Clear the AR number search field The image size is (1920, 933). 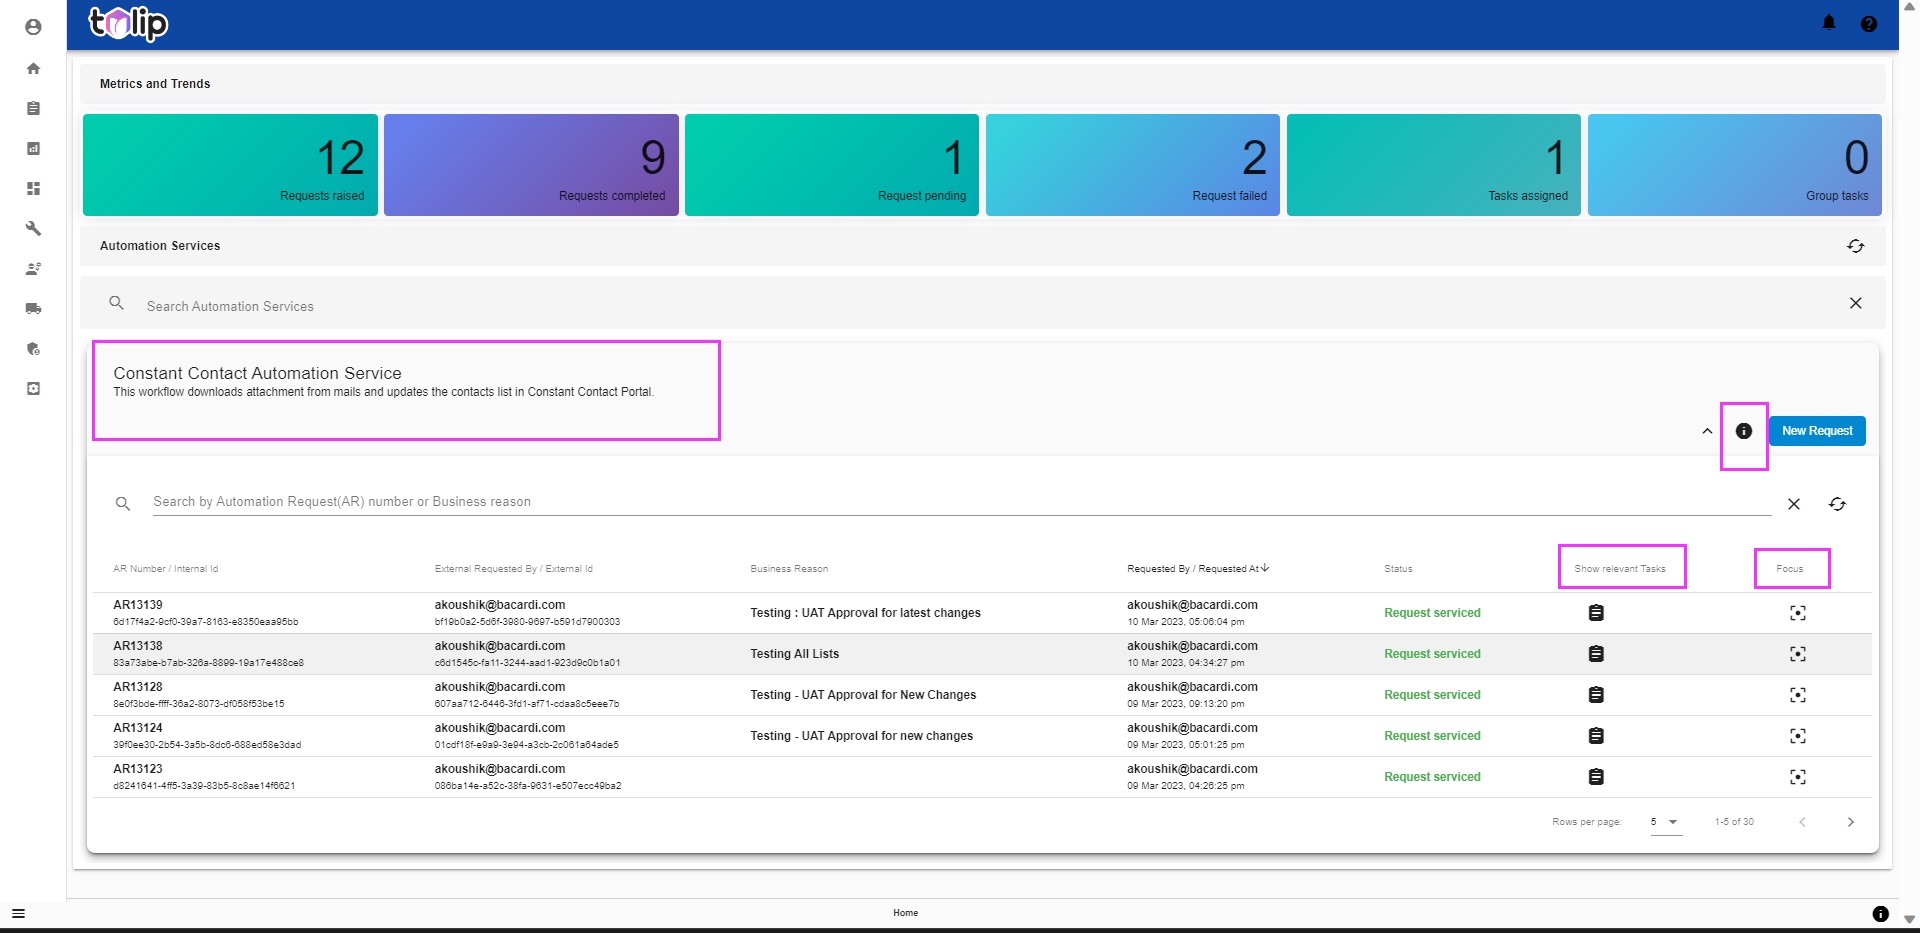(x=1794, y=504)
